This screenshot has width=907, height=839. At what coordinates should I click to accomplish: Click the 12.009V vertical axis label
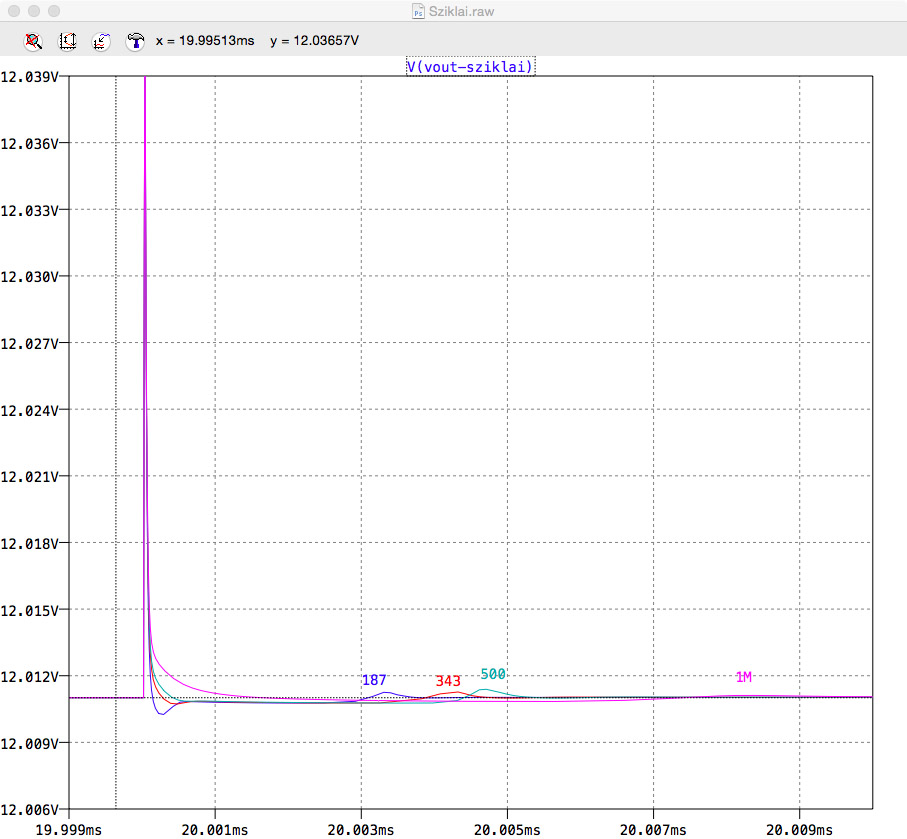pos(30,744)
